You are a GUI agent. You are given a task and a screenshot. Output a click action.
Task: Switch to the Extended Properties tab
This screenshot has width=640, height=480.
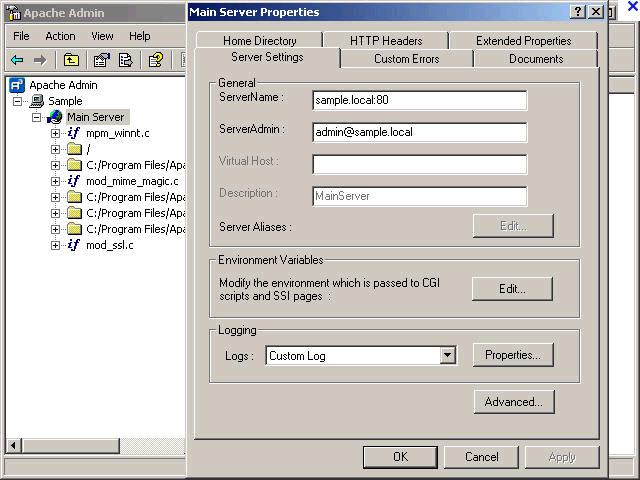click(x=523, y=40)
